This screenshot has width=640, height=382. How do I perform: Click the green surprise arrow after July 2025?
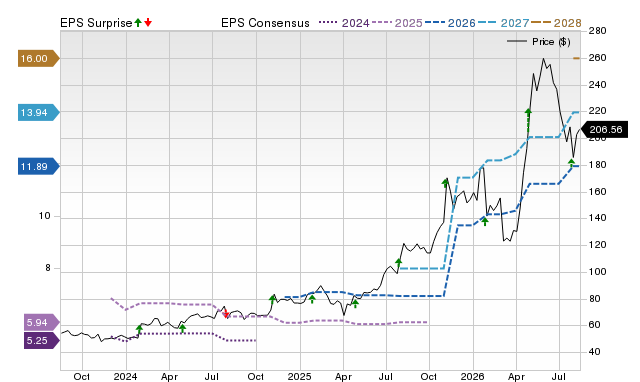pyautogui.click(x=399, y=263)
